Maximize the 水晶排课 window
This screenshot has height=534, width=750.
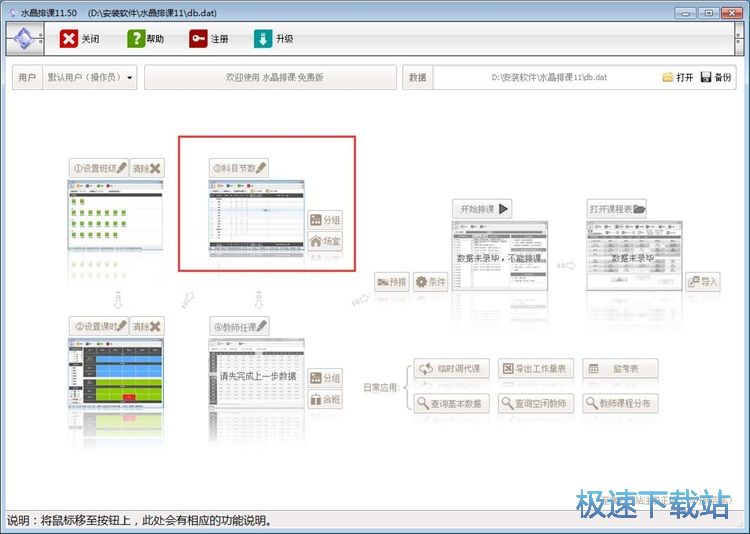point(709,13)
